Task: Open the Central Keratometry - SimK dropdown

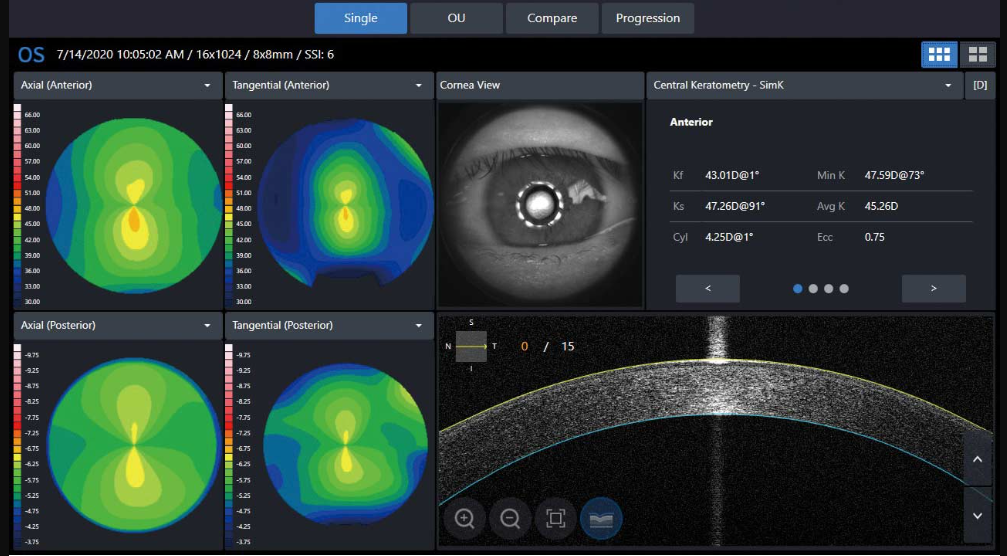Action: point(803,85)
